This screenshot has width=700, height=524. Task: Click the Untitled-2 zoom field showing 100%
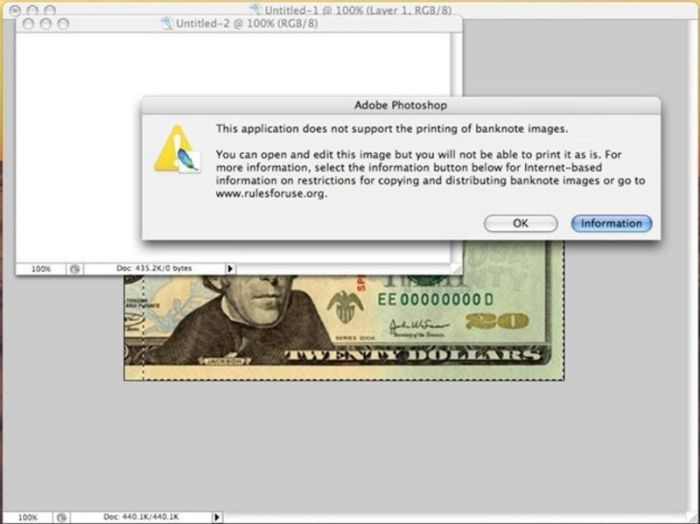[x=41, y=269]
